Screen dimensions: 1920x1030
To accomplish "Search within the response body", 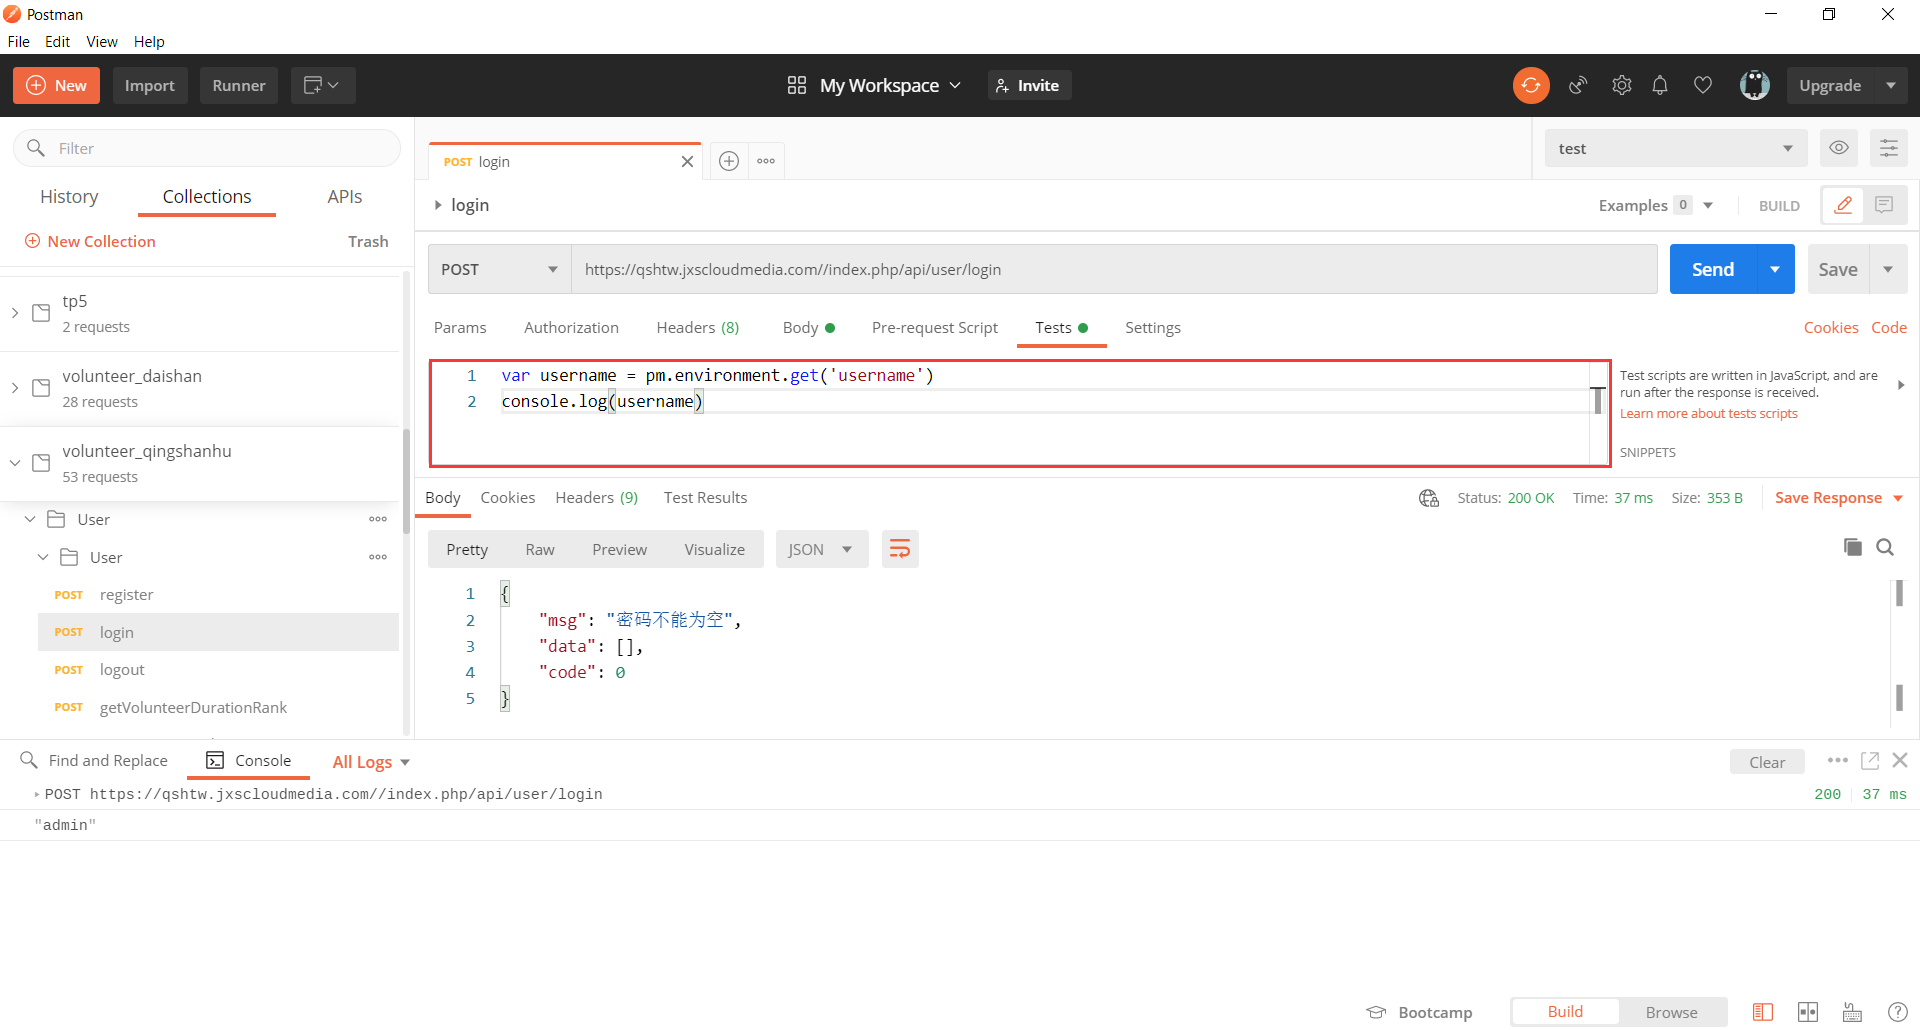I will click(x=1885, y=547).
